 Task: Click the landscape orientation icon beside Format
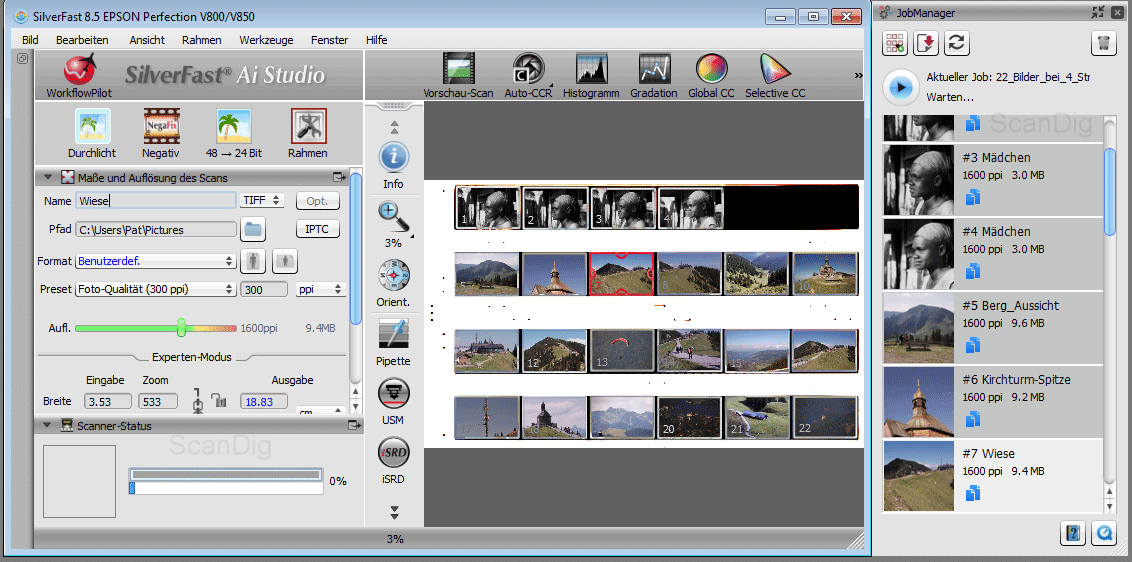click(x=285, y=261)
